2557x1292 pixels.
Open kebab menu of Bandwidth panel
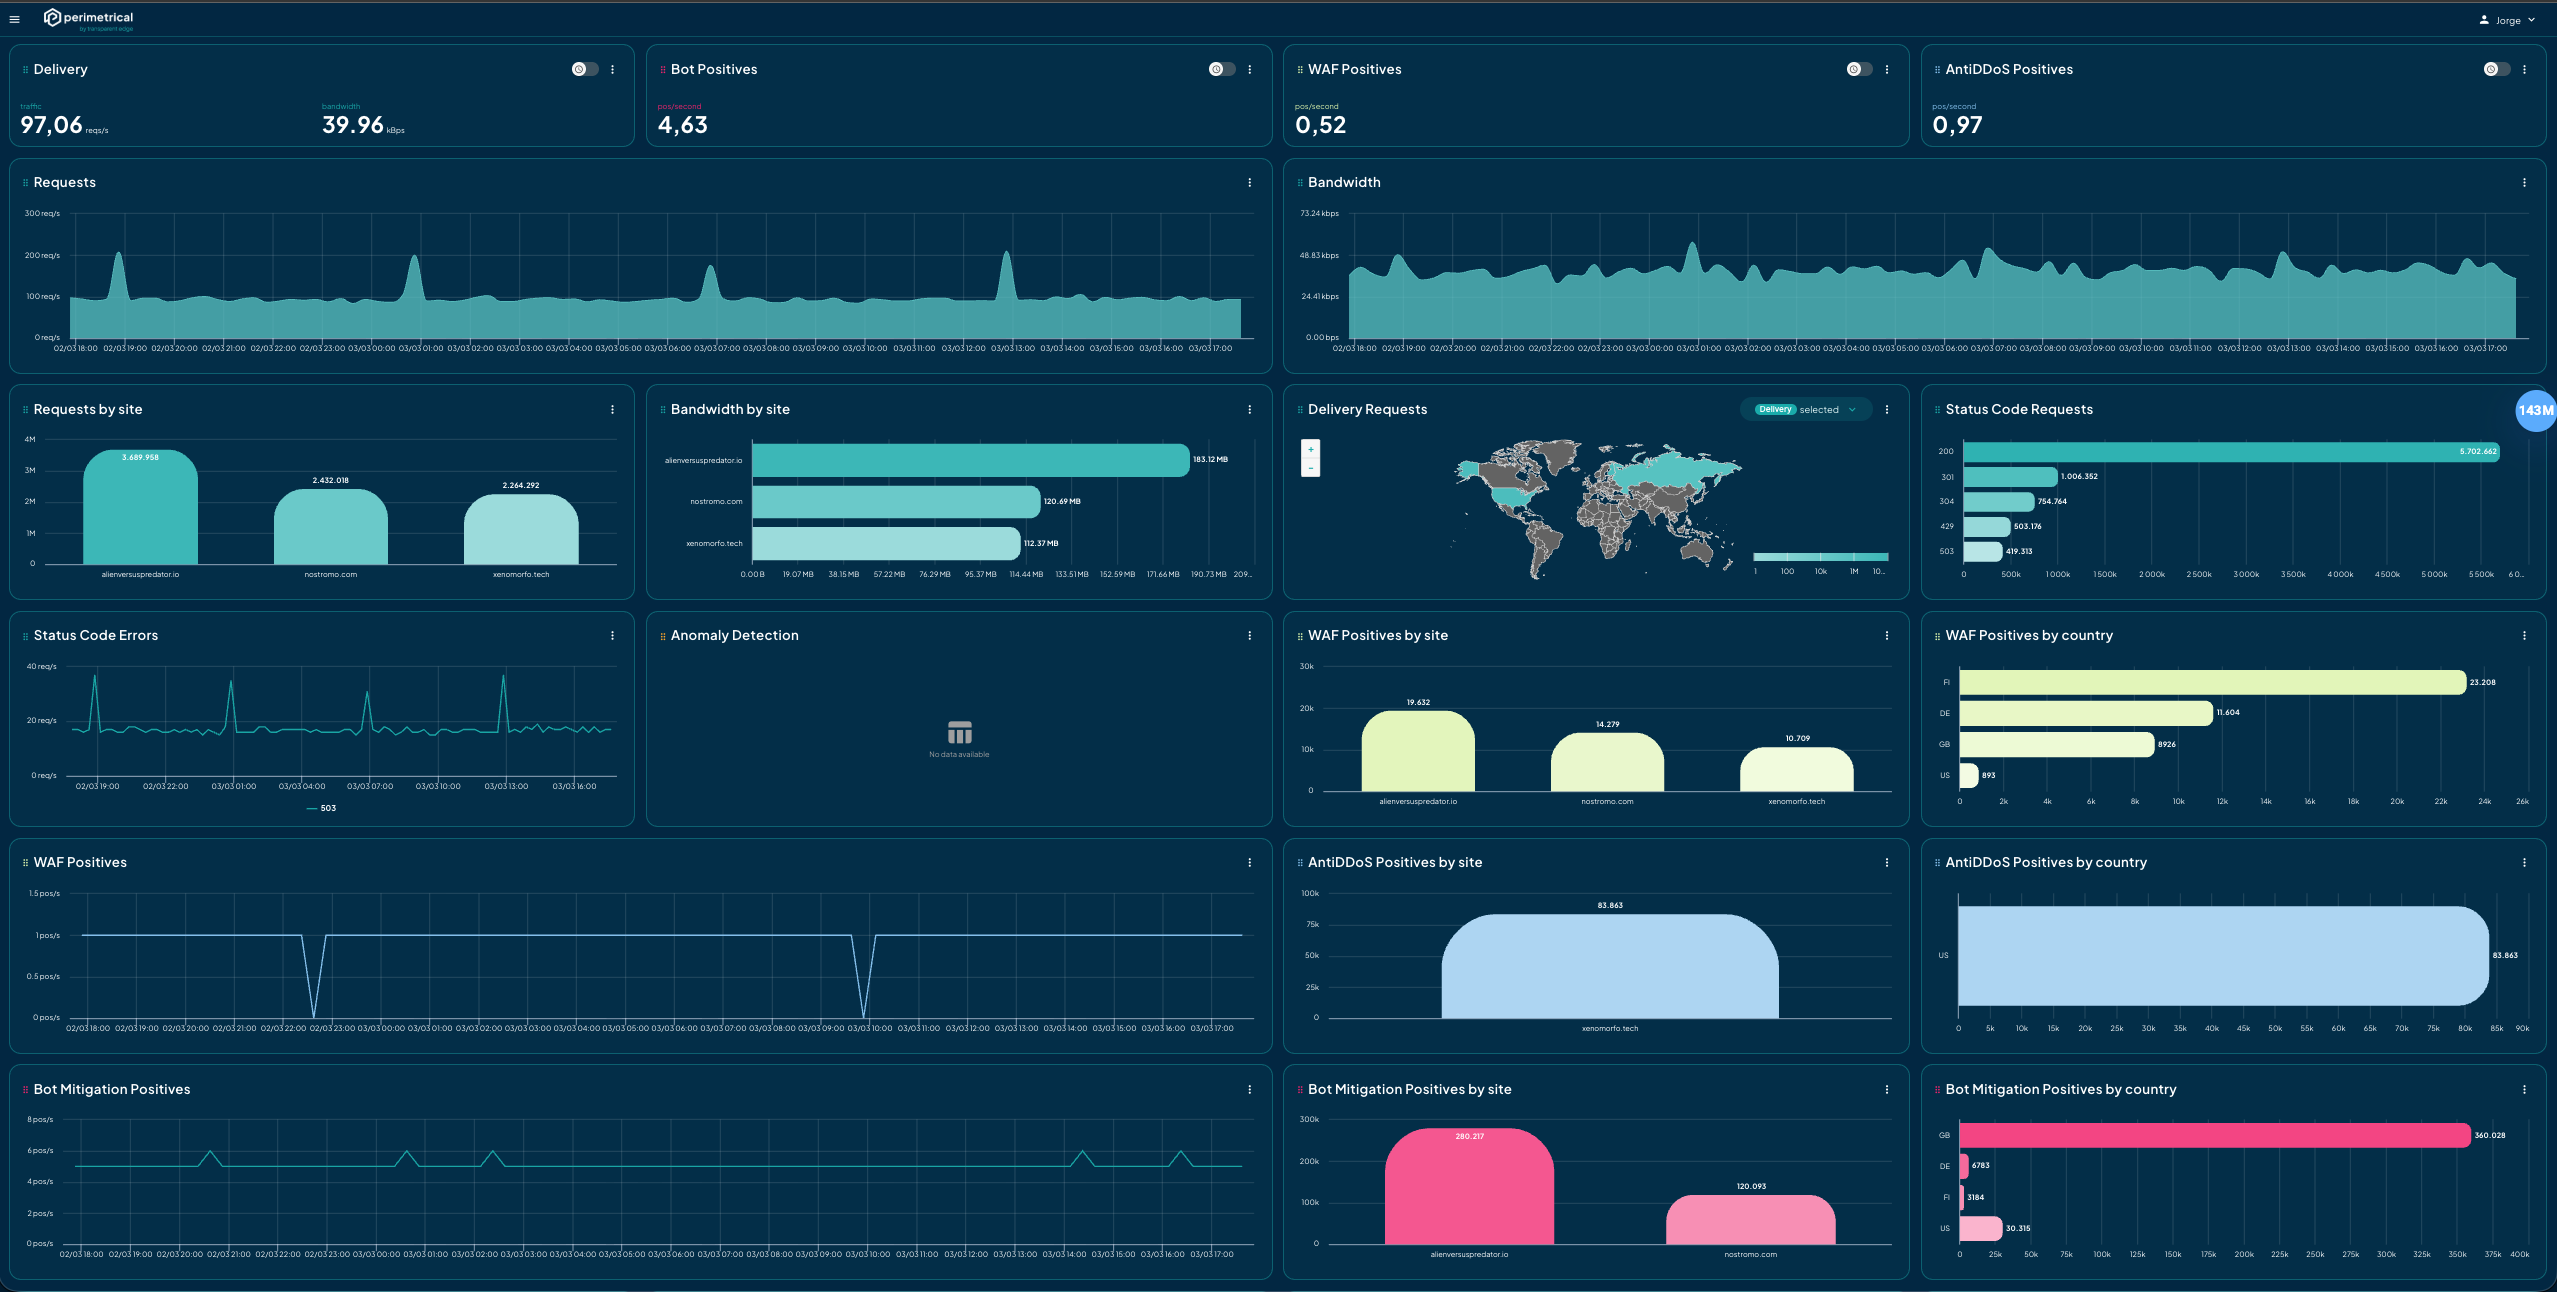click(2524, 182)
